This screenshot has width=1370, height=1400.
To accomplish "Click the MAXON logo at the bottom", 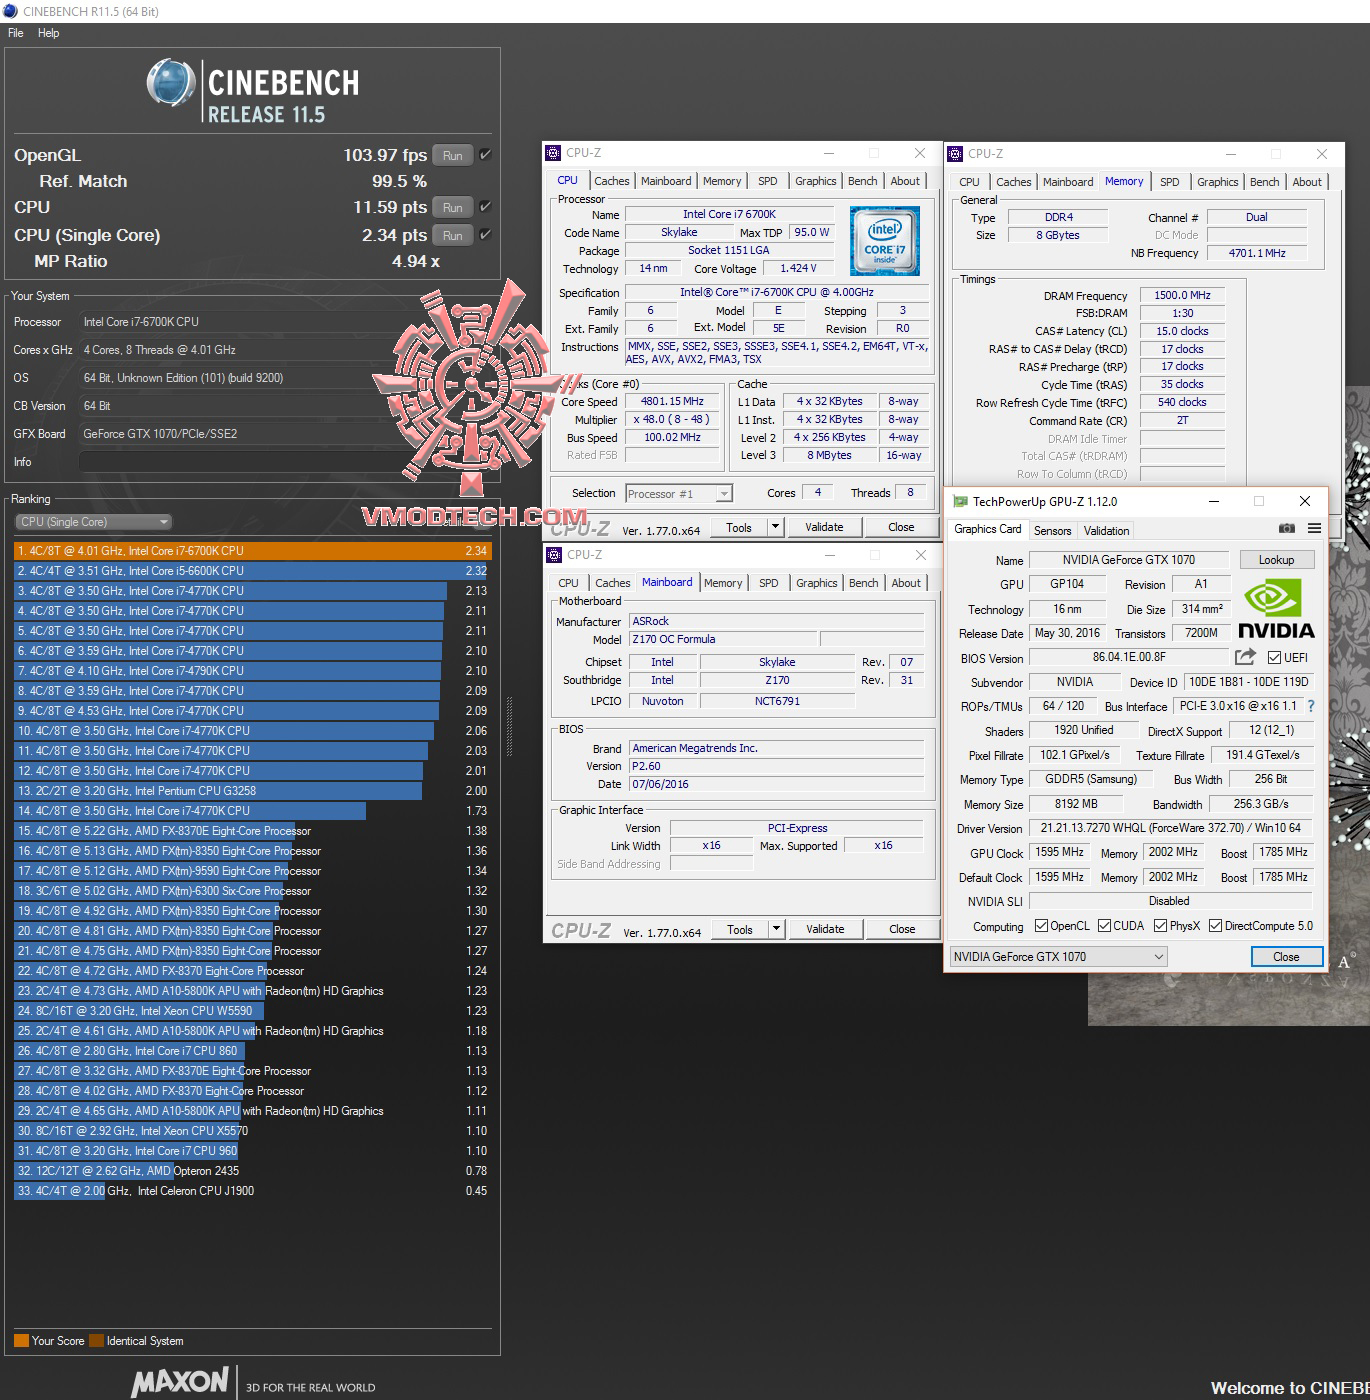I will [180, 1382].
